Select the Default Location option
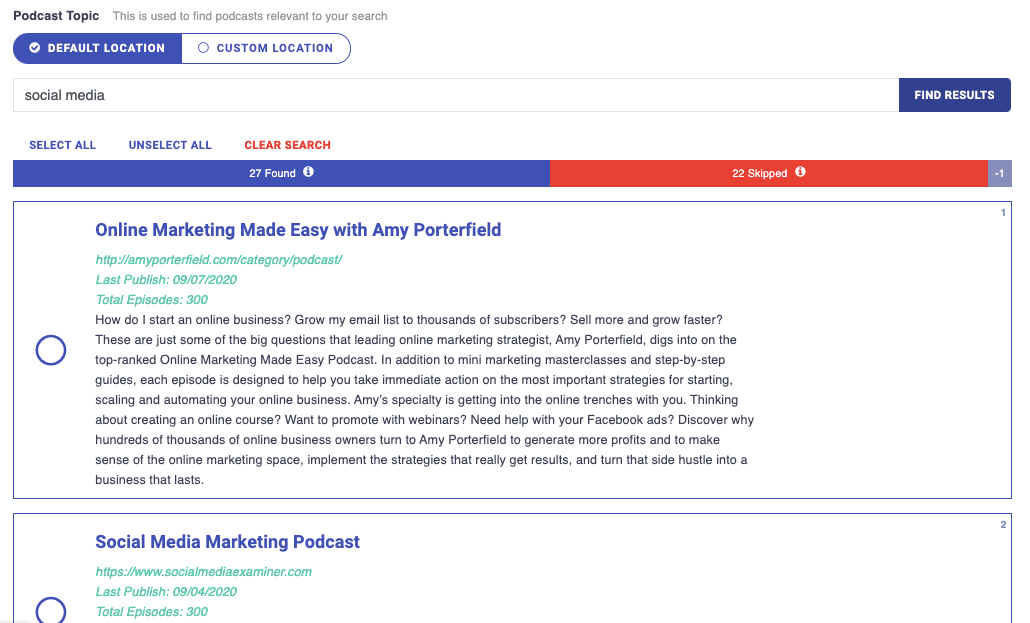Screen dimensions: 1030x623 (x=97, y=48)
